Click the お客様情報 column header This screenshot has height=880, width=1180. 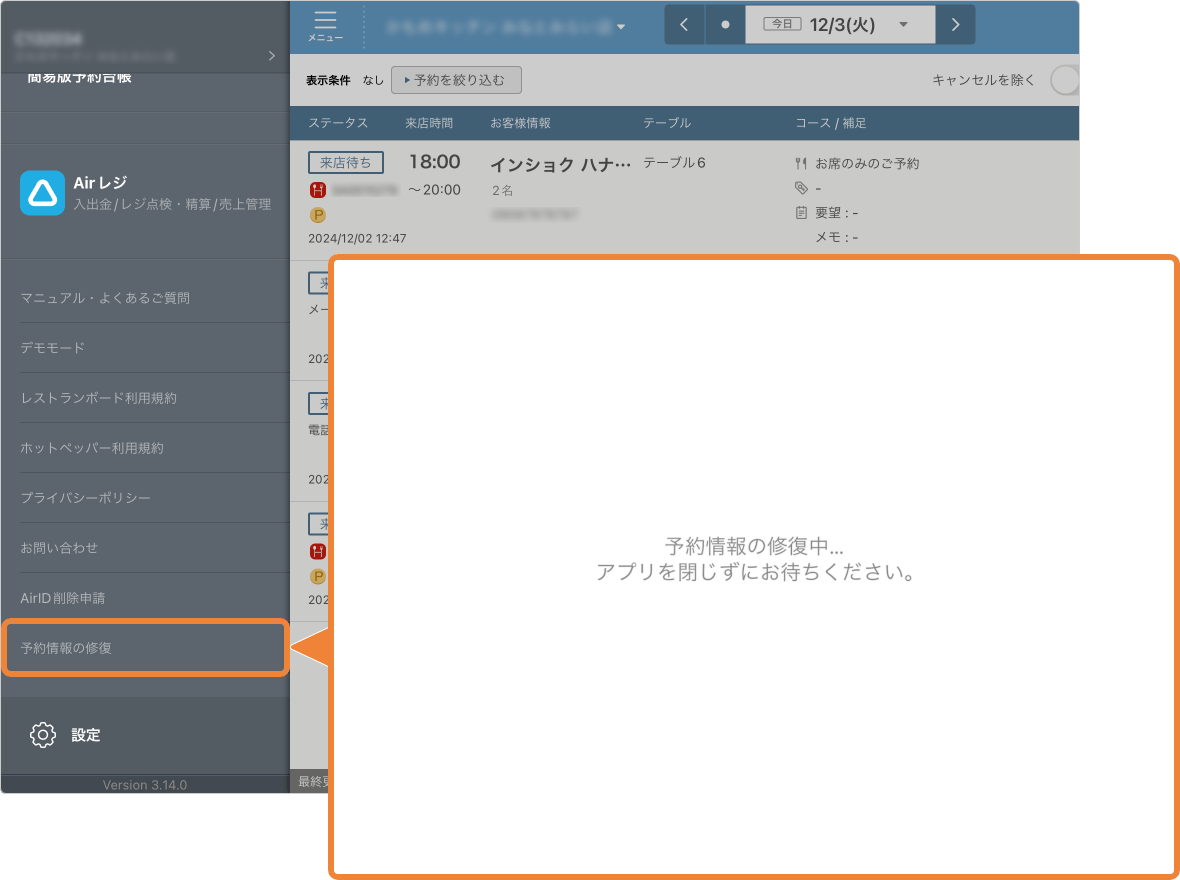(x=520, y=123)
